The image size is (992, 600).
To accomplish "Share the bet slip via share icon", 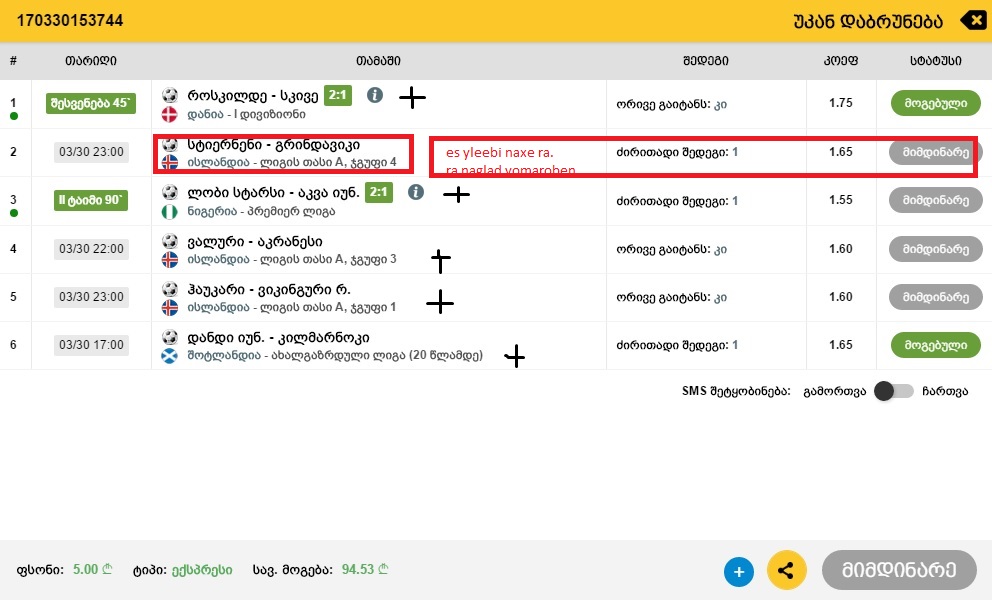I will (786, 570).
